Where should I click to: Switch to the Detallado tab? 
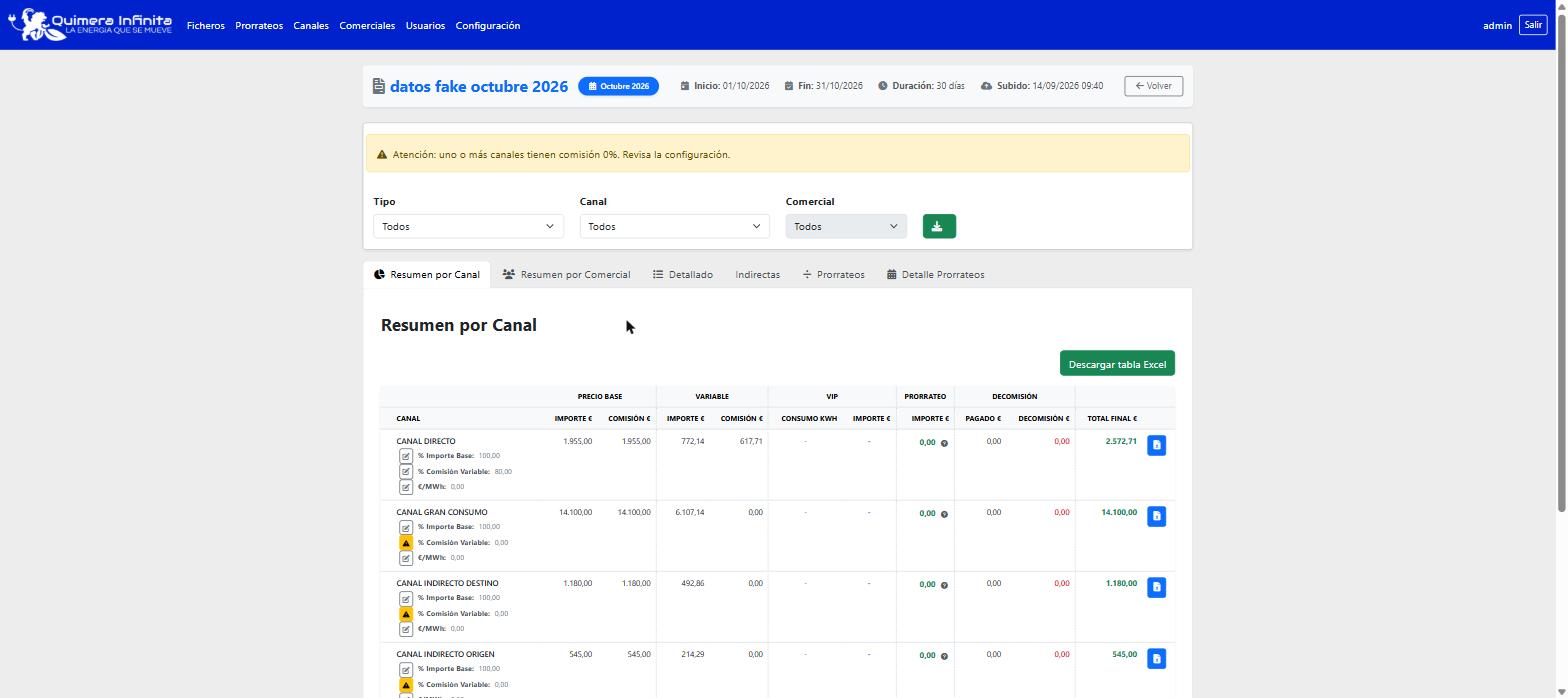click(x=683, y=275)
